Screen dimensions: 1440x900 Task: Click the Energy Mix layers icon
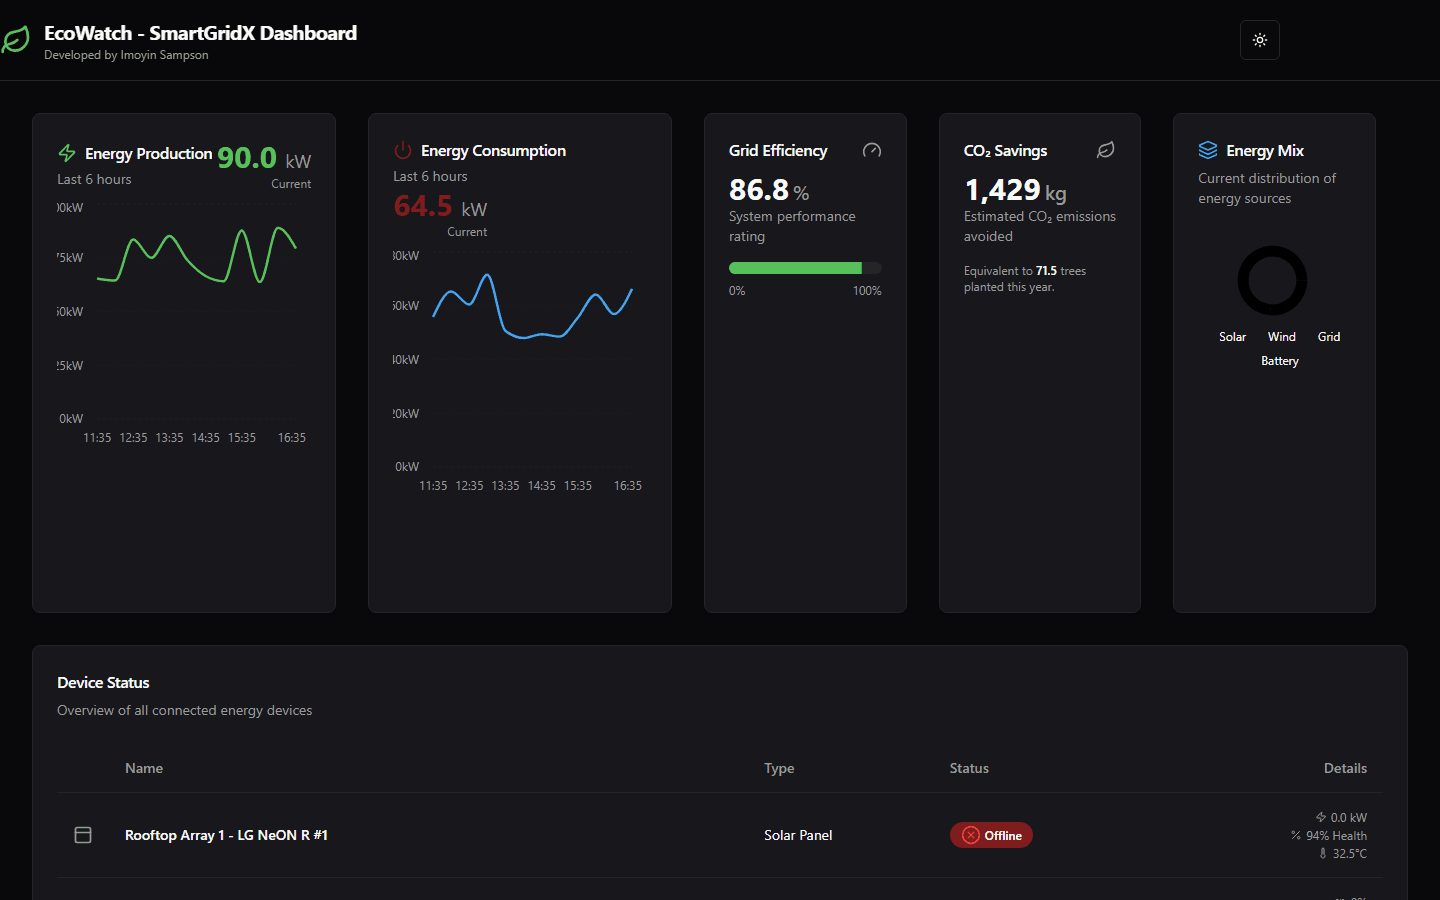[1208, 150]
